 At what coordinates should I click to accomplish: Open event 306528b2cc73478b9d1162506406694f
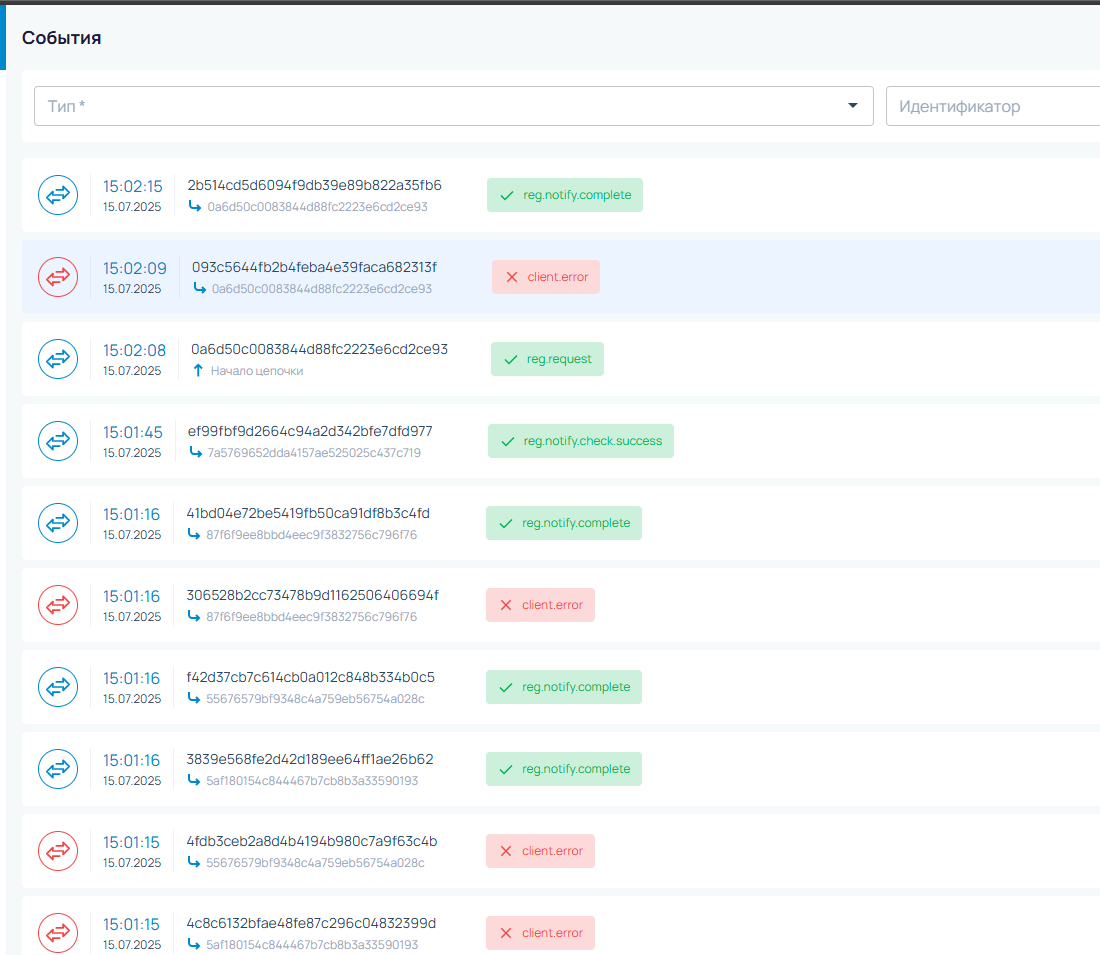[312, 596]
